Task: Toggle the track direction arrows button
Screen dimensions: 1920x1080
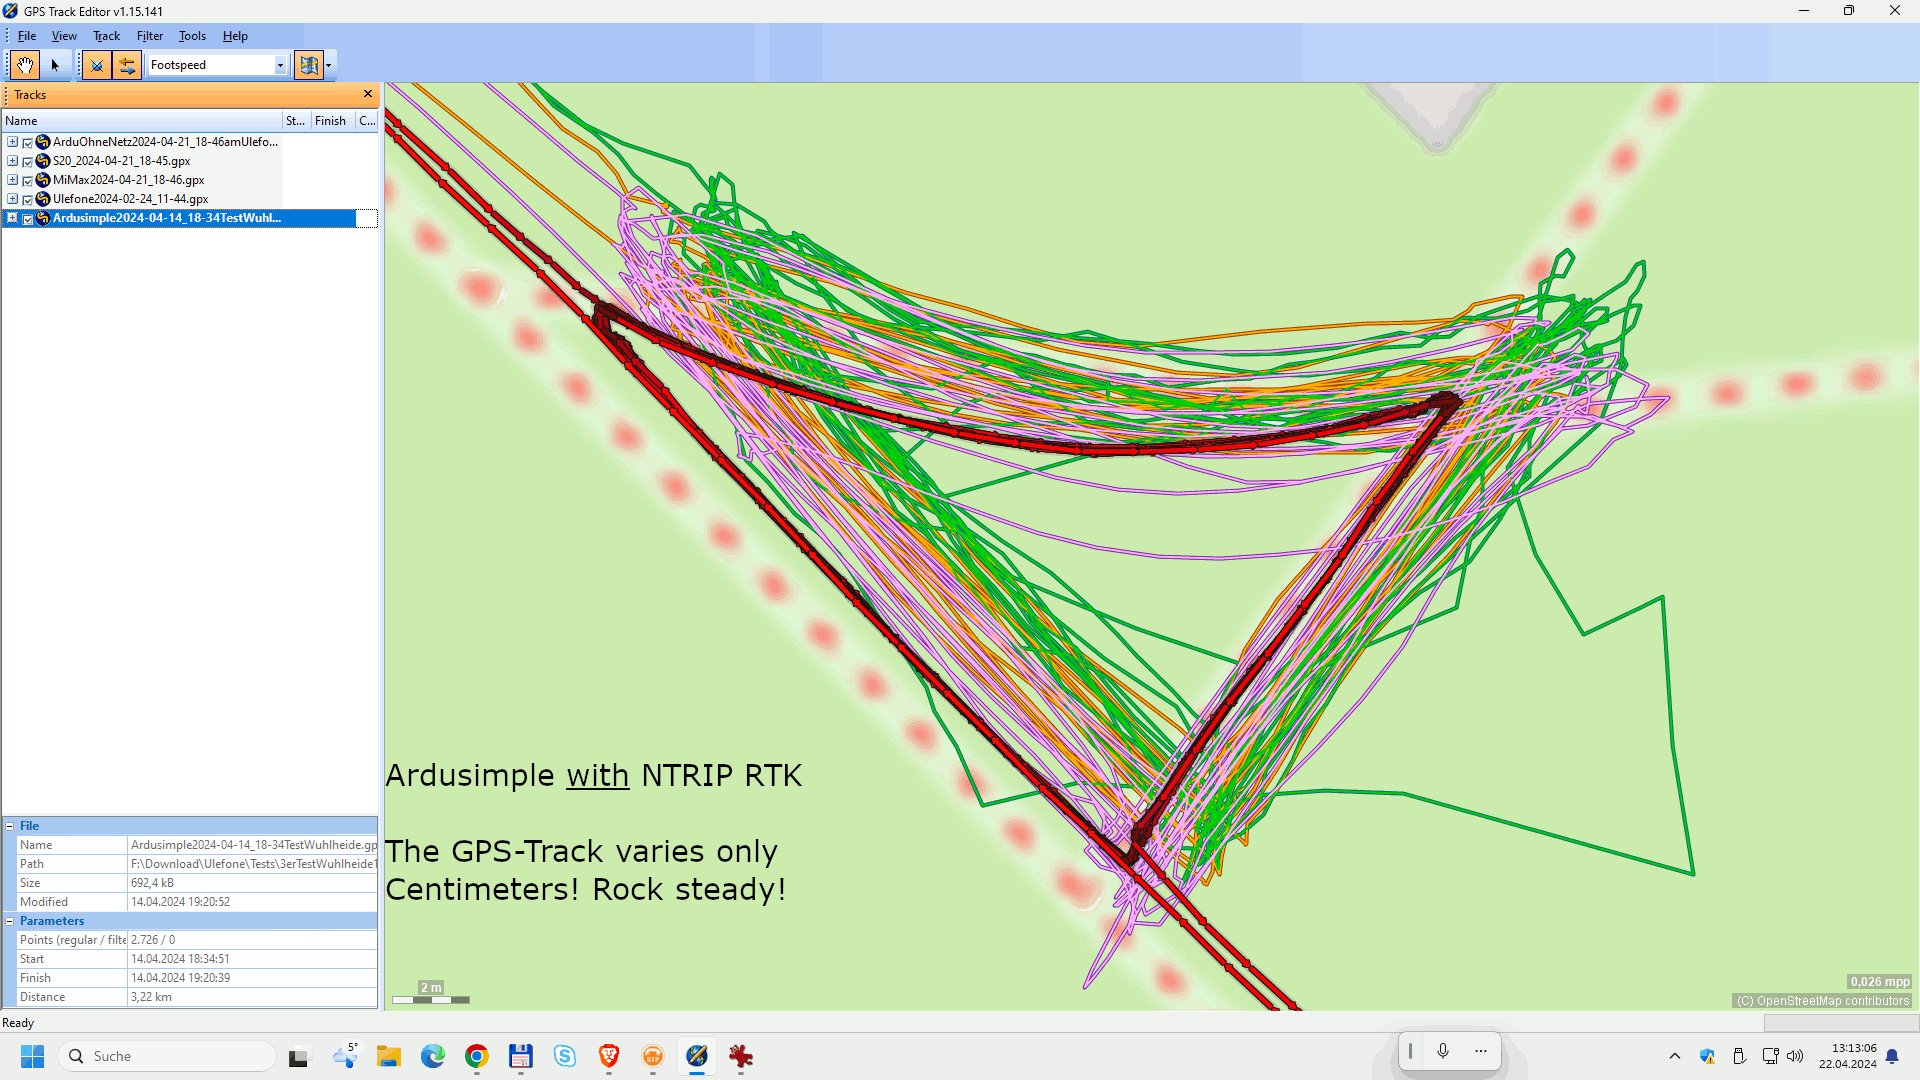Action: [126, 65]
